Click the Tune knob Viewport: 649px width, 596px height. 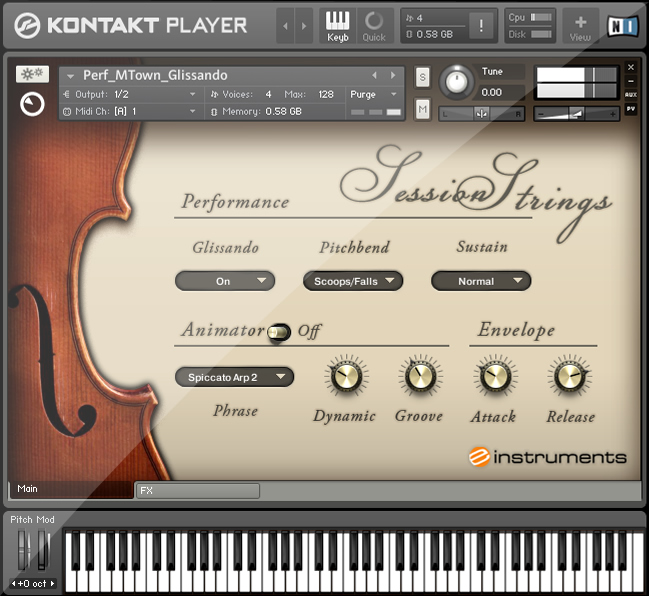456,82
